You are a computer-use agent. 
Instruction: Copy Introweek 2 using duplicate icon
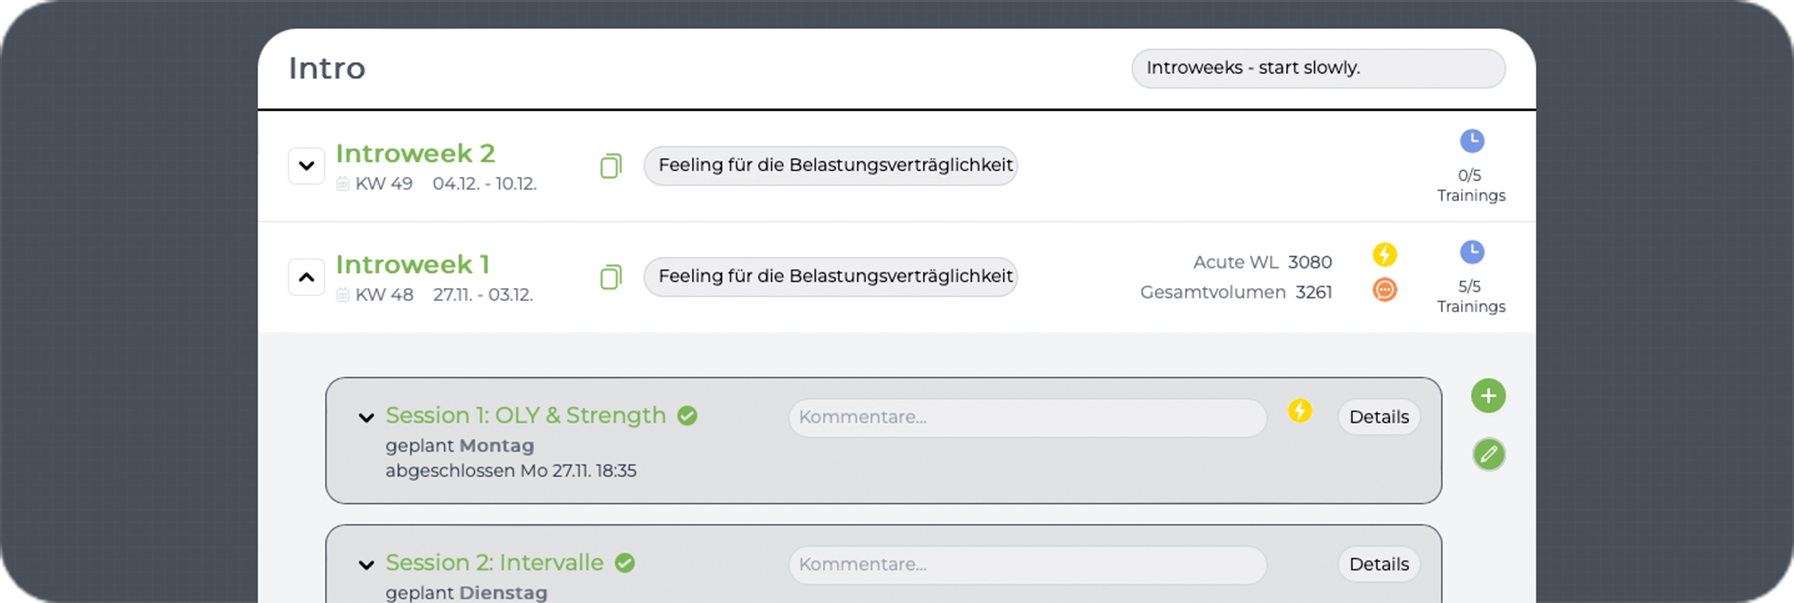pyautogui.click(x=611, y=165)
